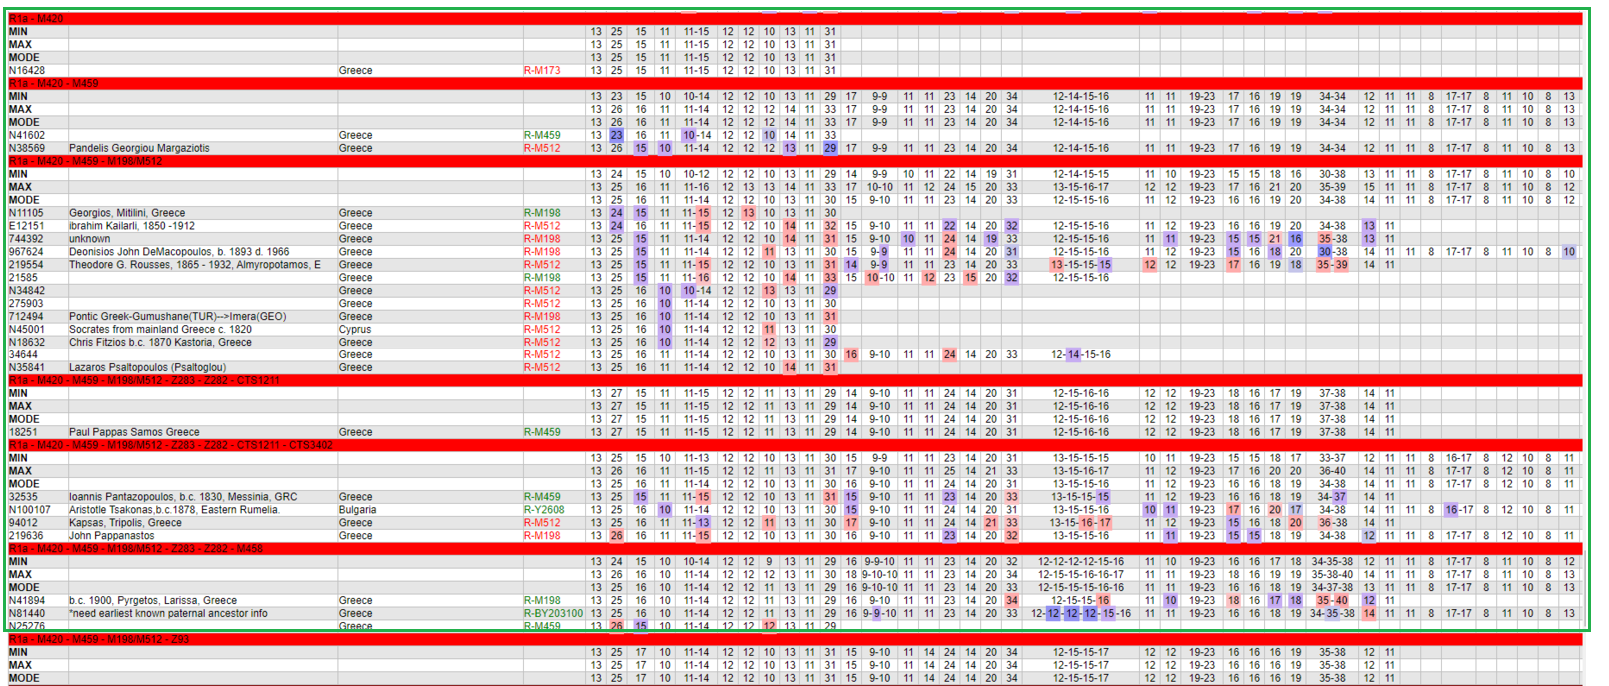Screen dimensions: 1609x686
Task: Click kit number E12151
Action: (x=27, y=226)
